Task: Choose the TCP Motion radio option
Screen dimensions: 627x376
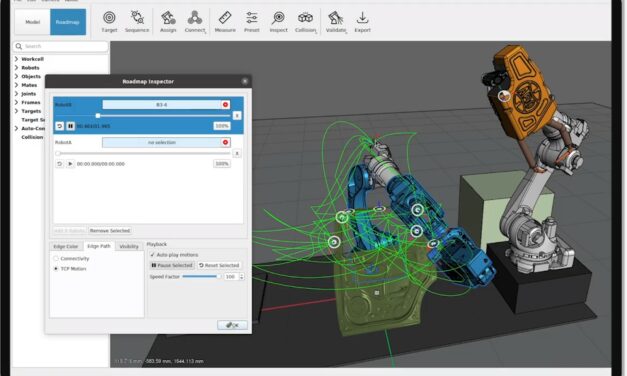Action: (x=56, y=269)
